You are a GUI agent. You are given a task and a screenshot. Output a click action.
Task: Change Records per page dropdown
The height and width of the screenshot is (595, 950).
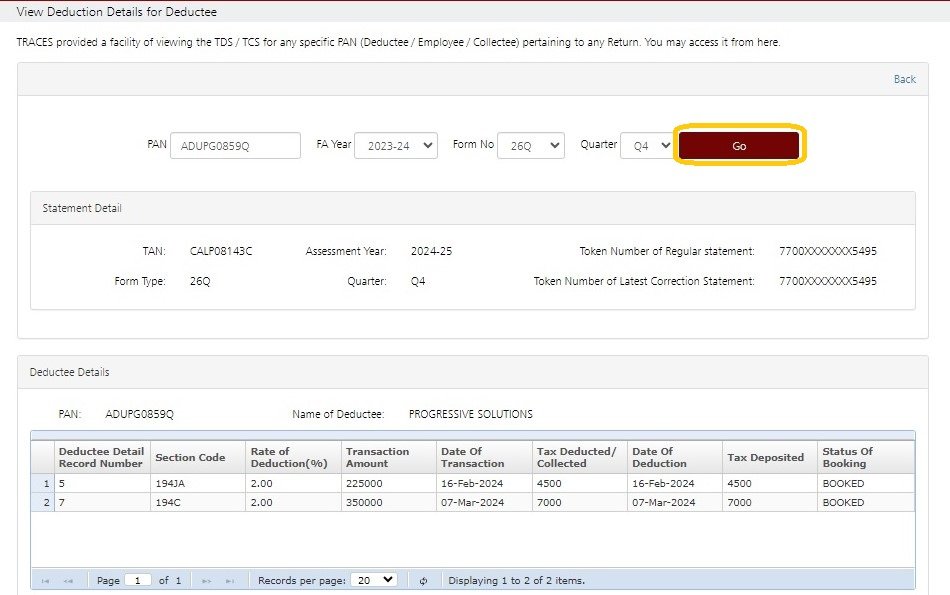tap(375, 580)
